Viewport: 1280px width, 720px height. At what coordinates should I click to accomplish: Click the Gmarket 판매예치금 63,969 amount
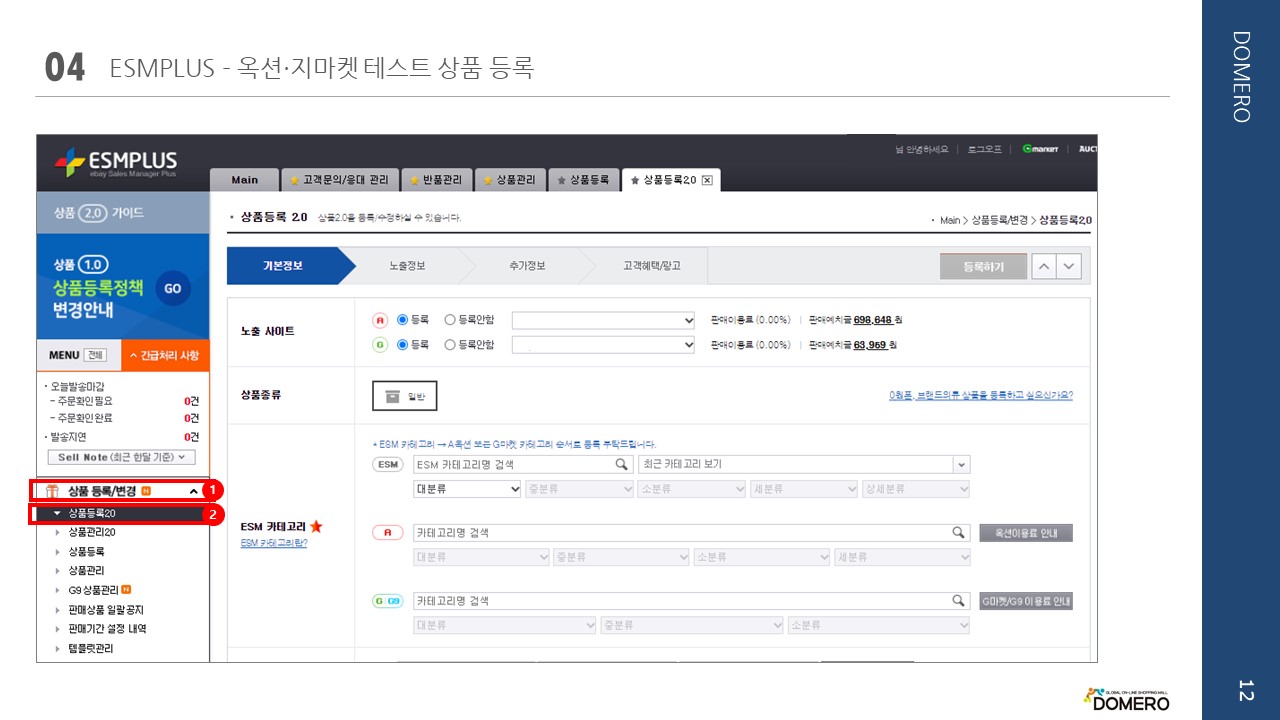click(x=870, y=345)
